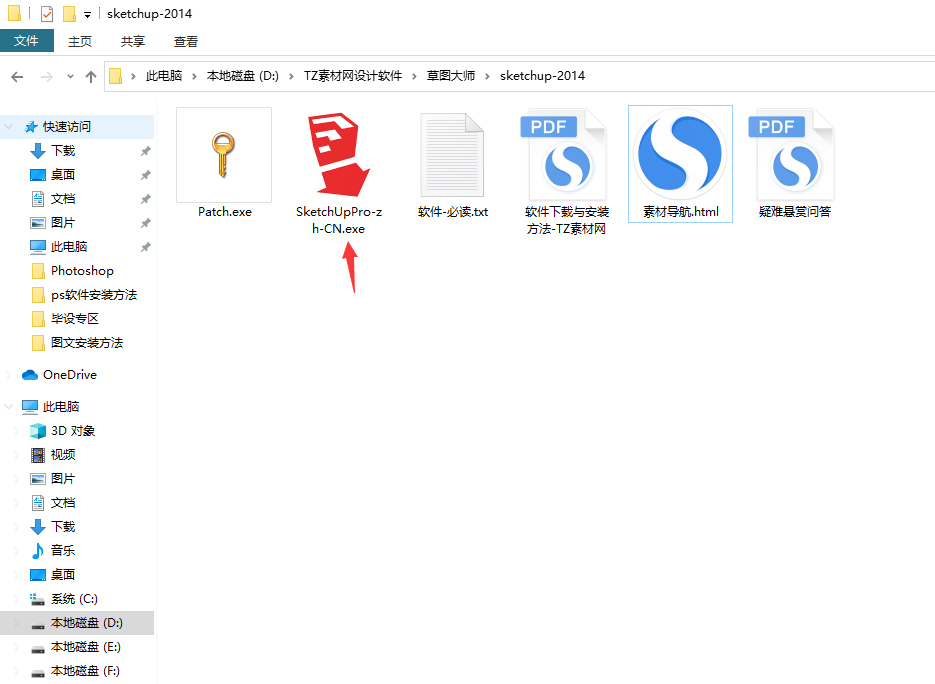Open pinned 此电脑 under quick access
935x684 pixels.
pos(69,246)
